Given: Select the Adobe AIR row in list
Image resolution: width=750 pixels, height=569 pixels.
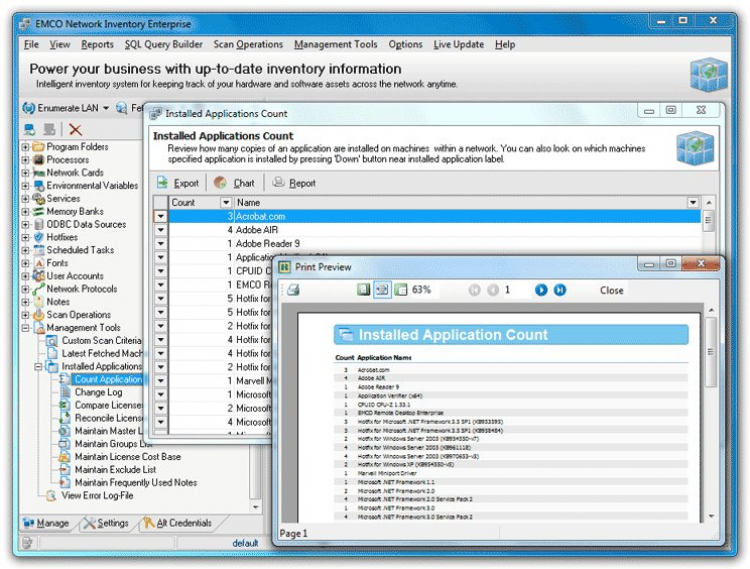Looking at the screenshot, I should (x=434, y=230).
